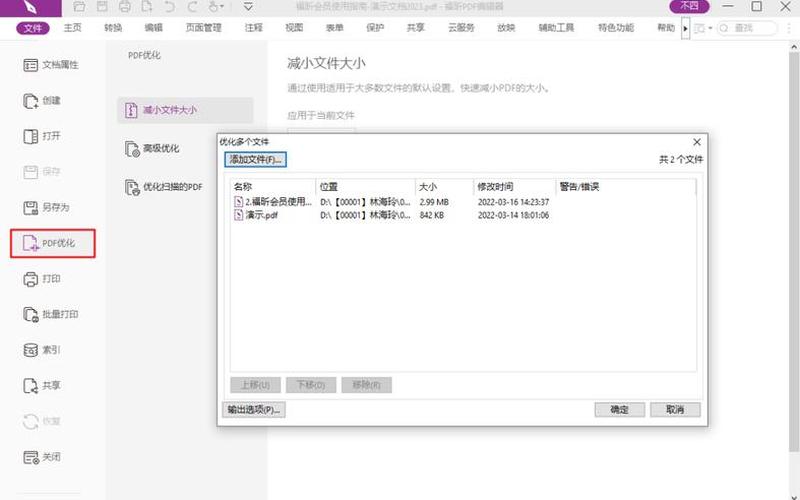Expand the customize quick access toolbar arrow
This screenshot has width=800, height=500.
pos(248,7)
